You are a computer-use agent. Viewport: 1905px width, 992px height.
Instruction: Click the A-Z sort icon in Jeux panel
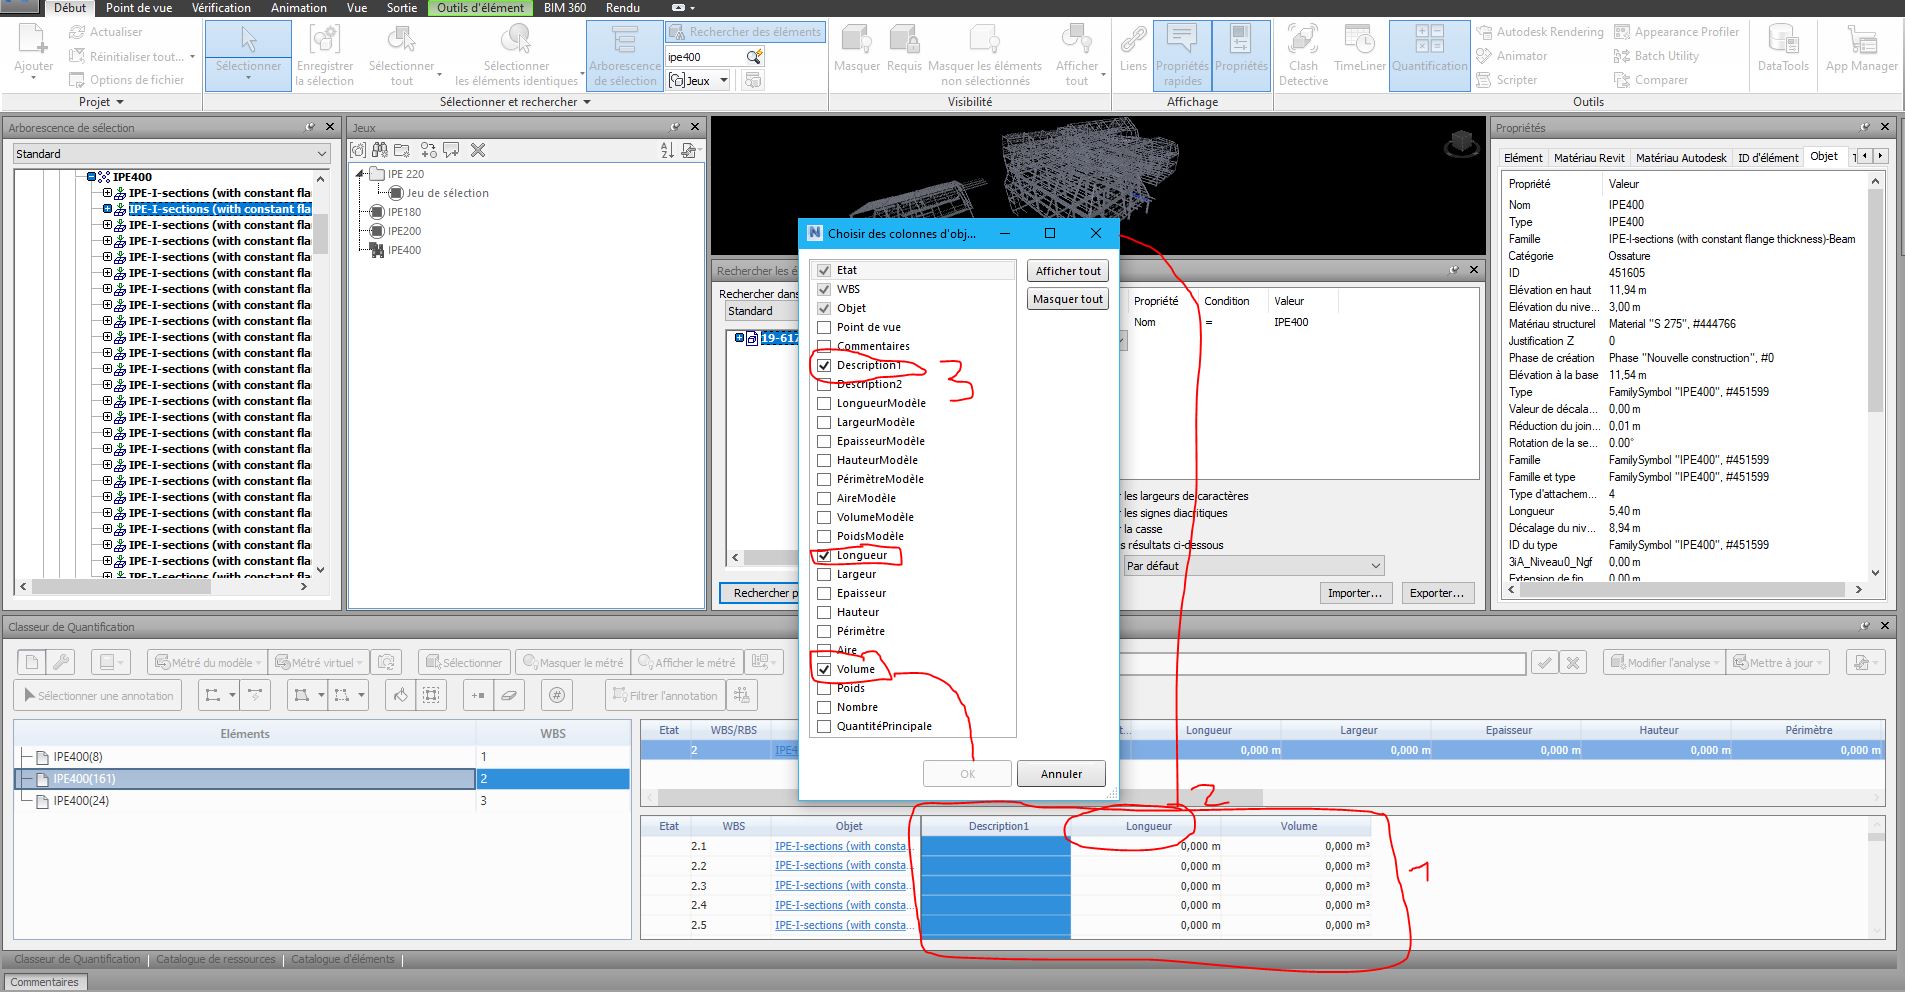663,149
